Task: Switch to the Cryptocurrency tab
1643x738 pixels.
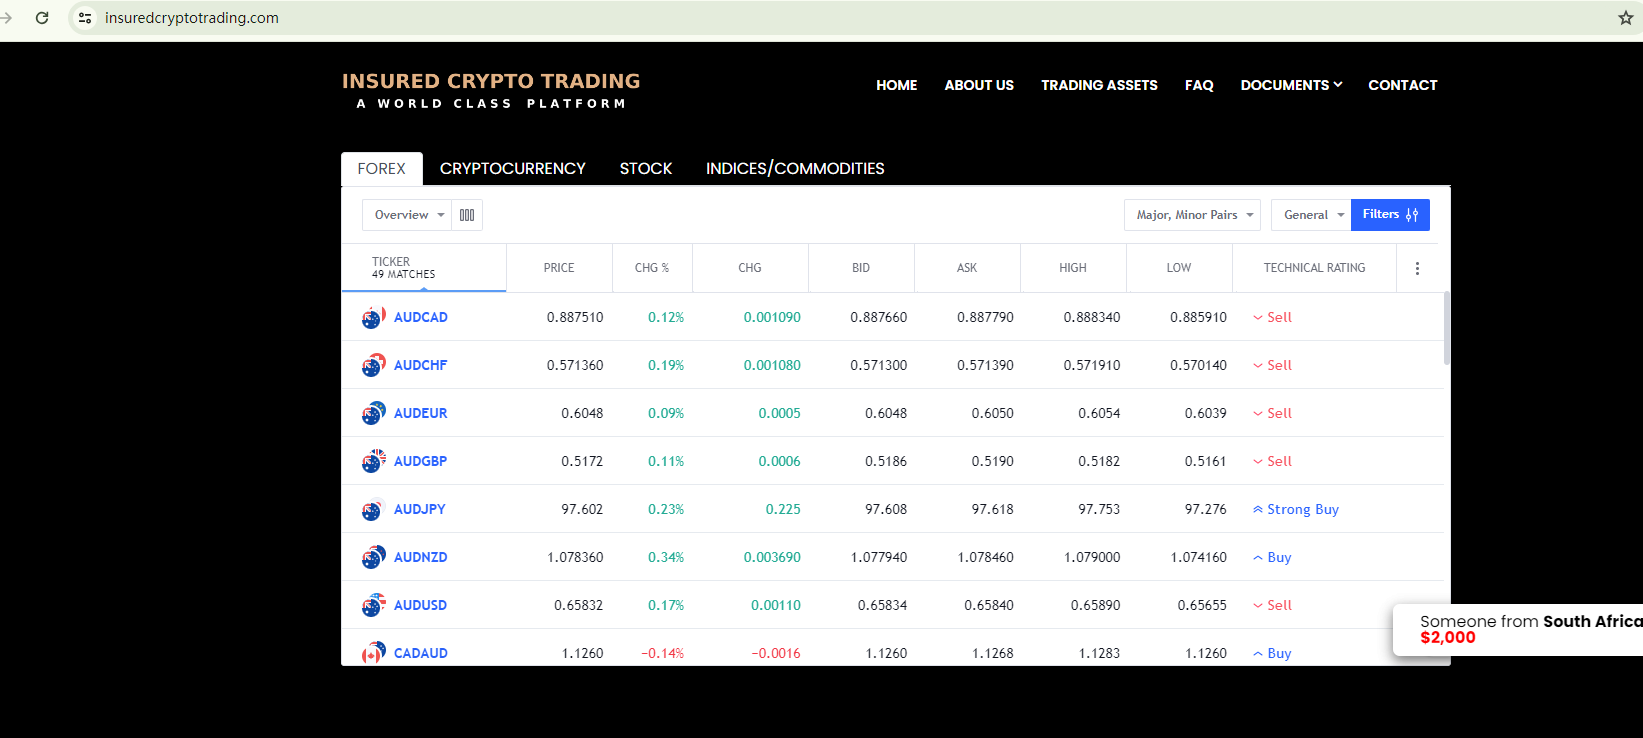Action: click(x=512, y=168)
